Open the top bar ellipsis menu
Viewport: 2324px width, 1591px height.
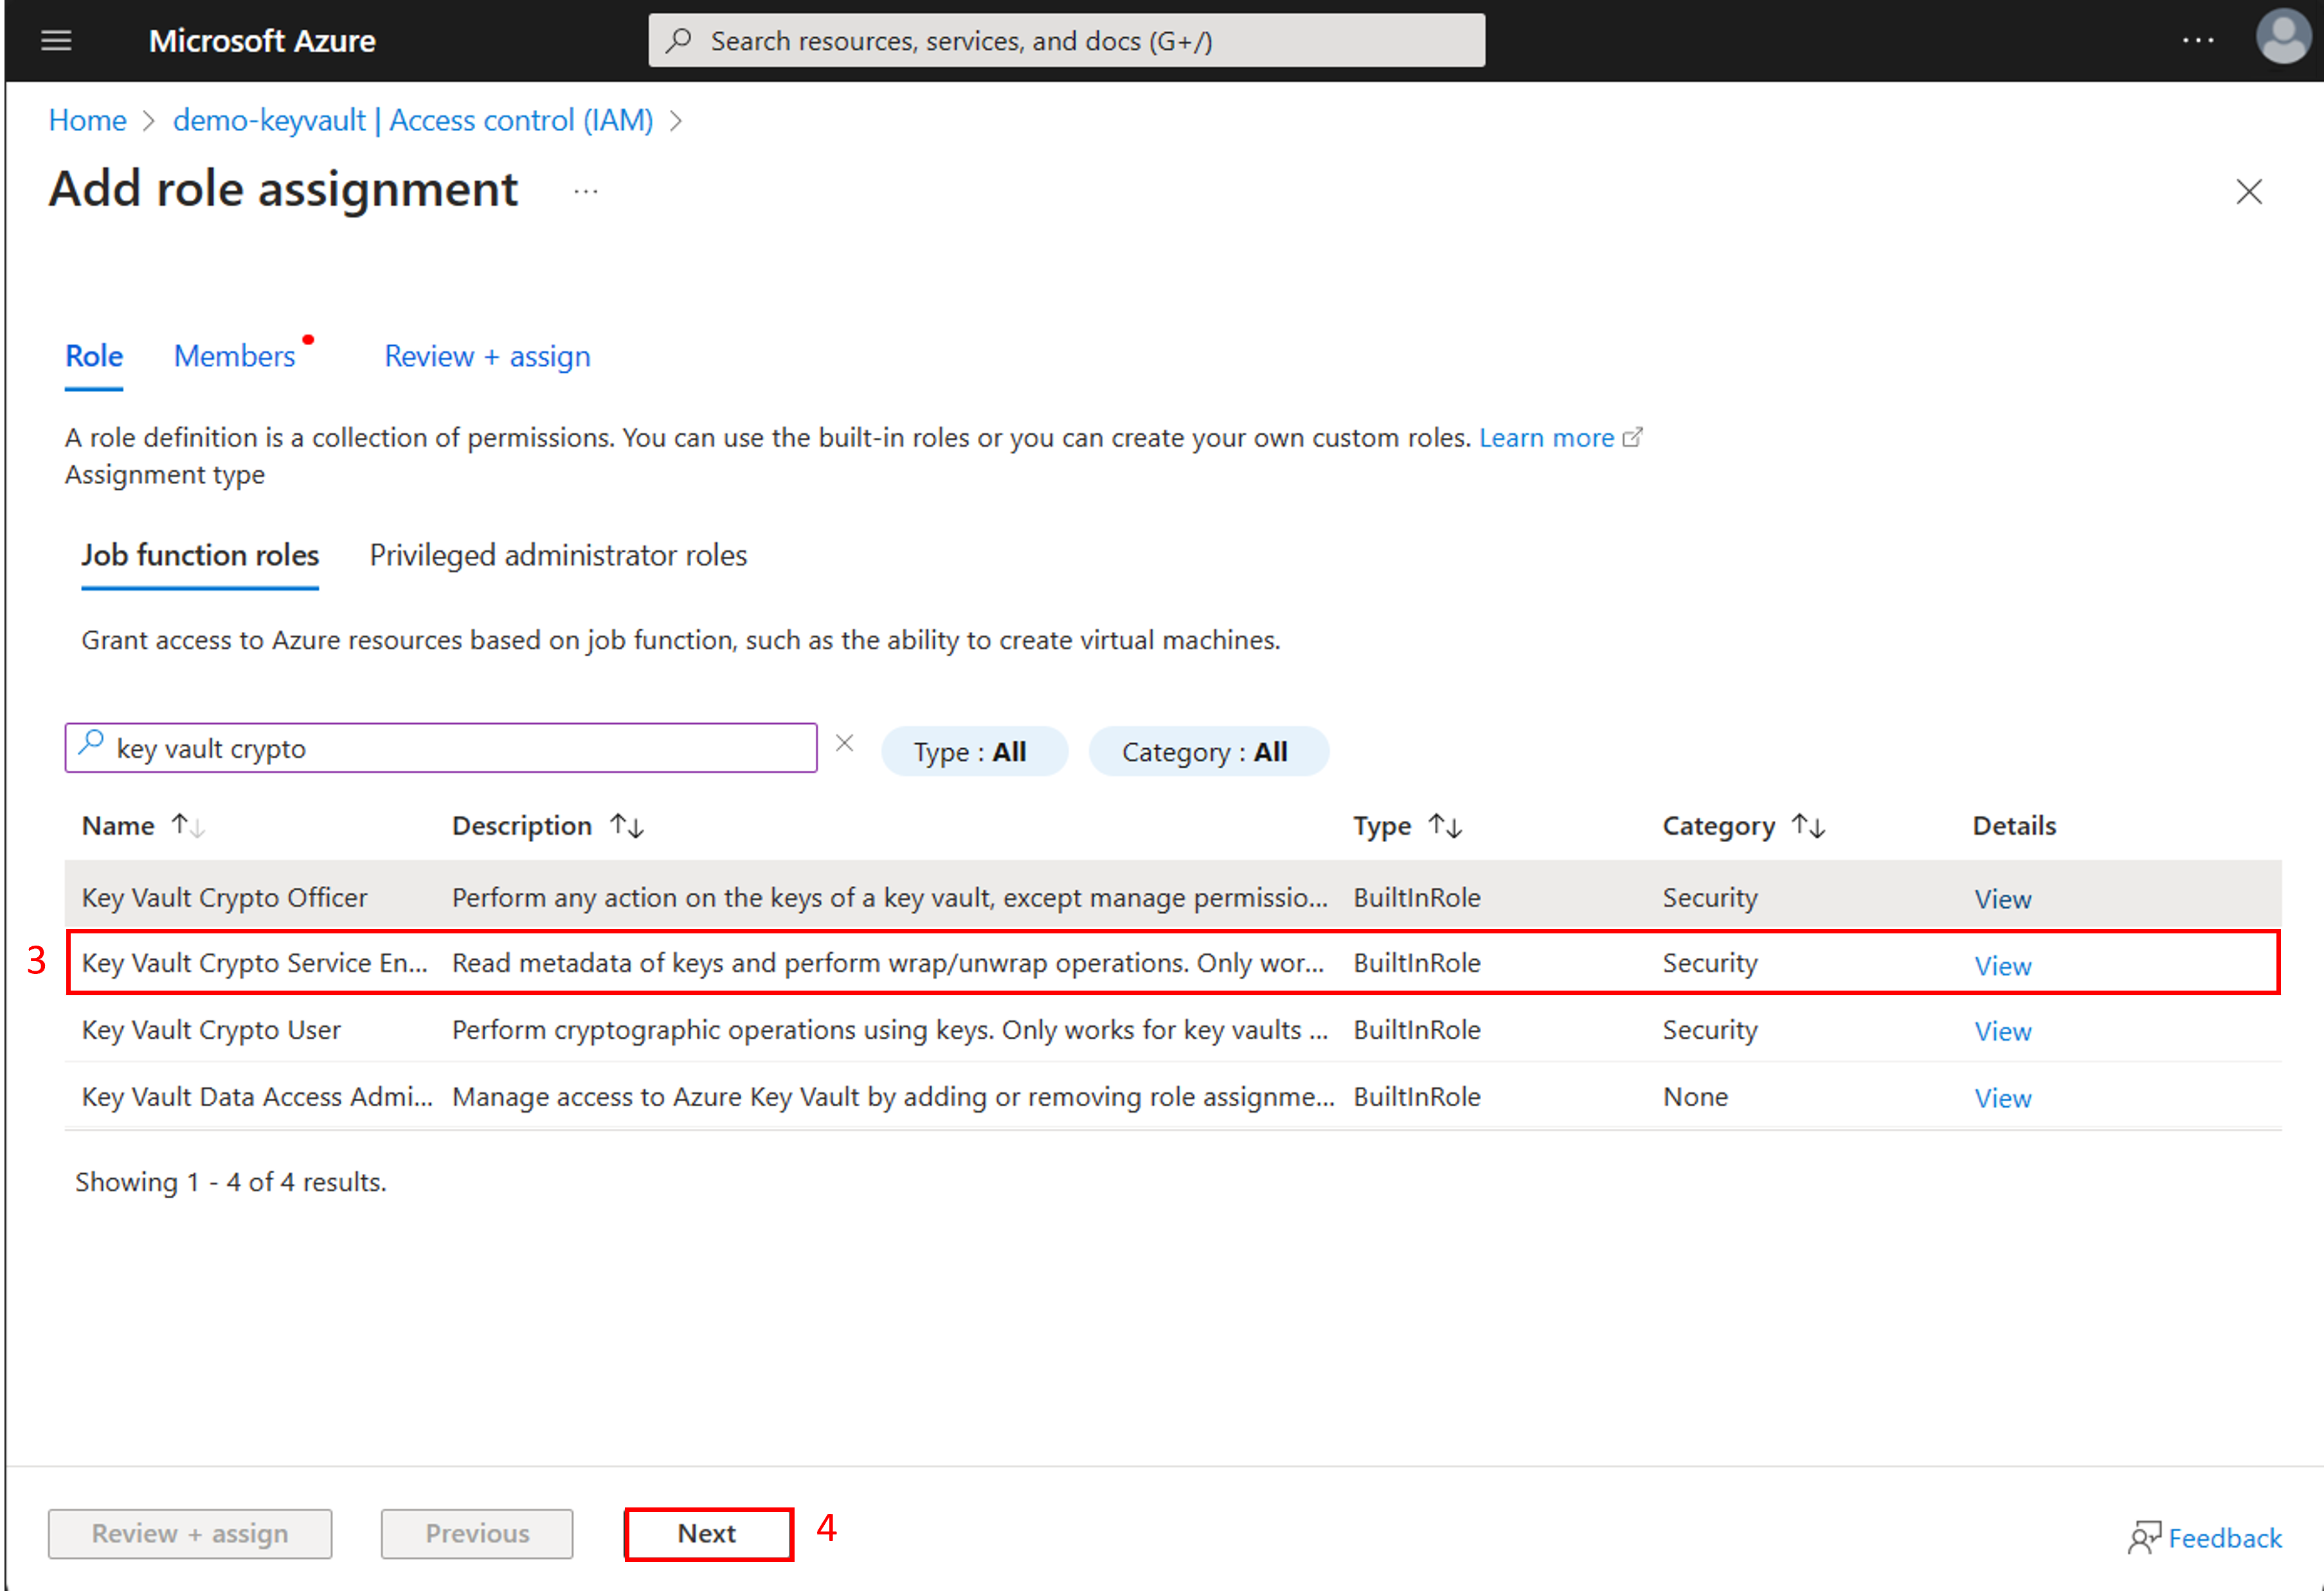pyautogui.click(x=2197, y=41)
